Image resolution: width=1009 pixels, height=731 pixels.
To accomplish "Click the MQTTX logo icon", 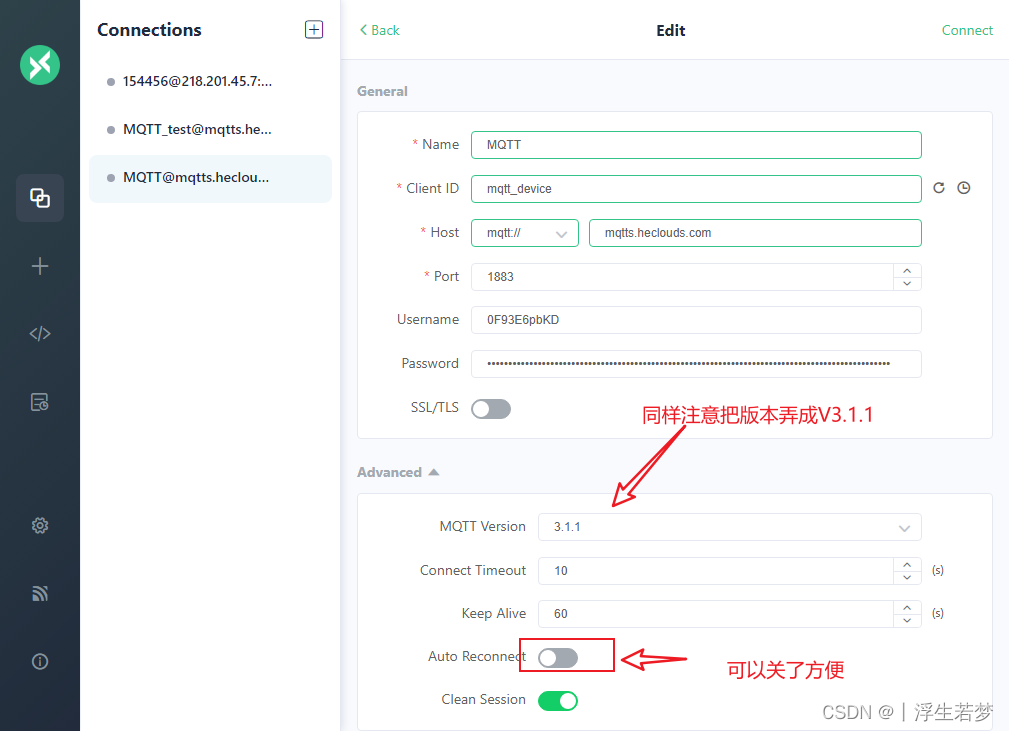I will click(40, 65).
